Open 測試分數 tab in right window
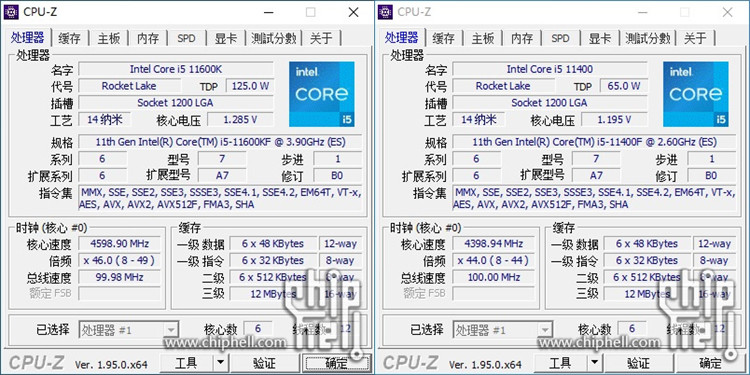 point(648,38)
